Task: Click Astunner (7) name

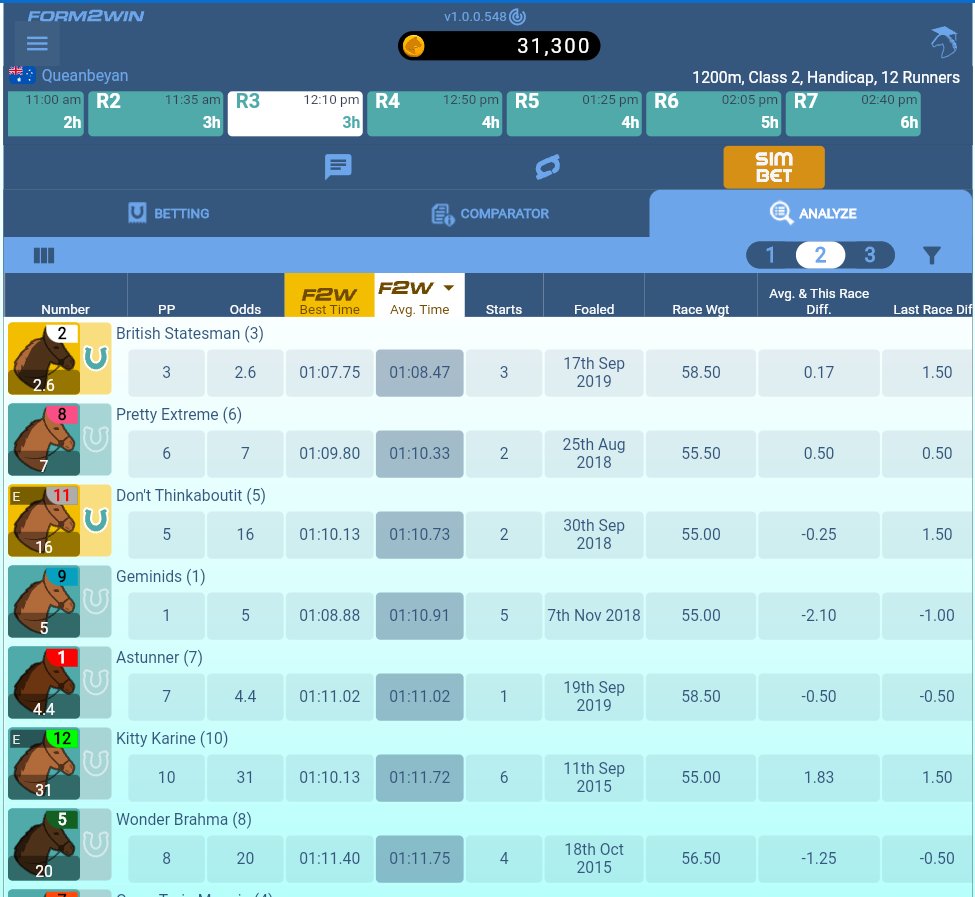Action: pos(159,657)
